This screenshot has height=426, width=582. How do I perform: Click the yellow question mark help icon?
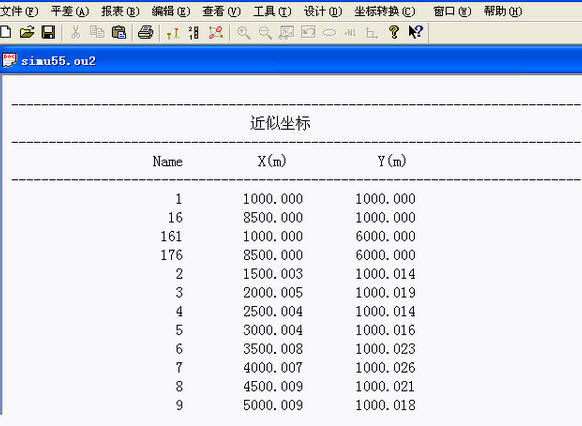pos(394,33)
